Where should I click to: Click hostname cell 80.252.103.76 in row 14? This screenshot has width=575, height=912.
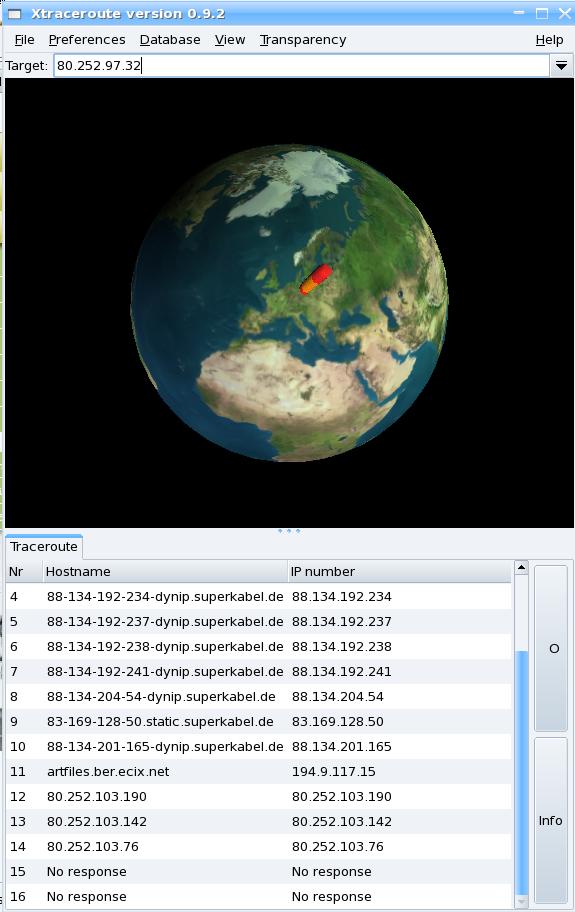93,847
